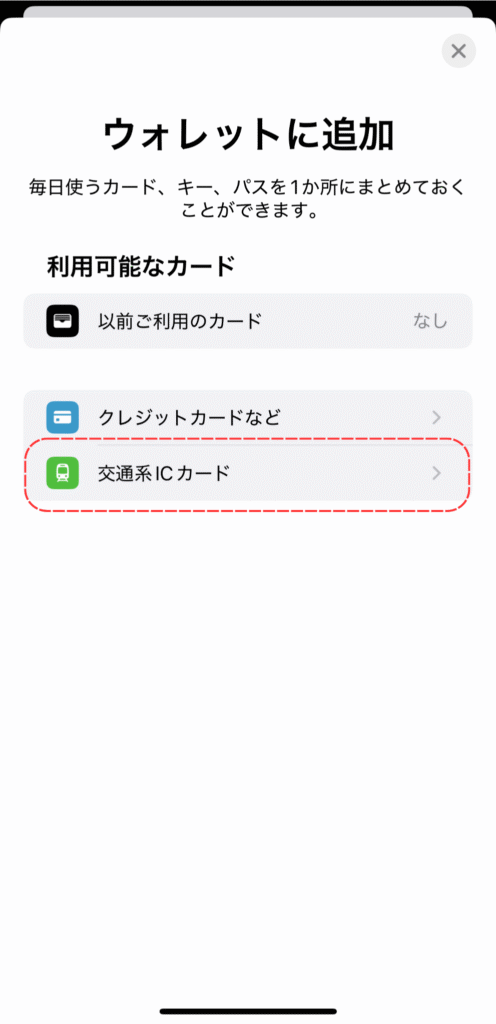Tap the green train icon

[63, 473]
